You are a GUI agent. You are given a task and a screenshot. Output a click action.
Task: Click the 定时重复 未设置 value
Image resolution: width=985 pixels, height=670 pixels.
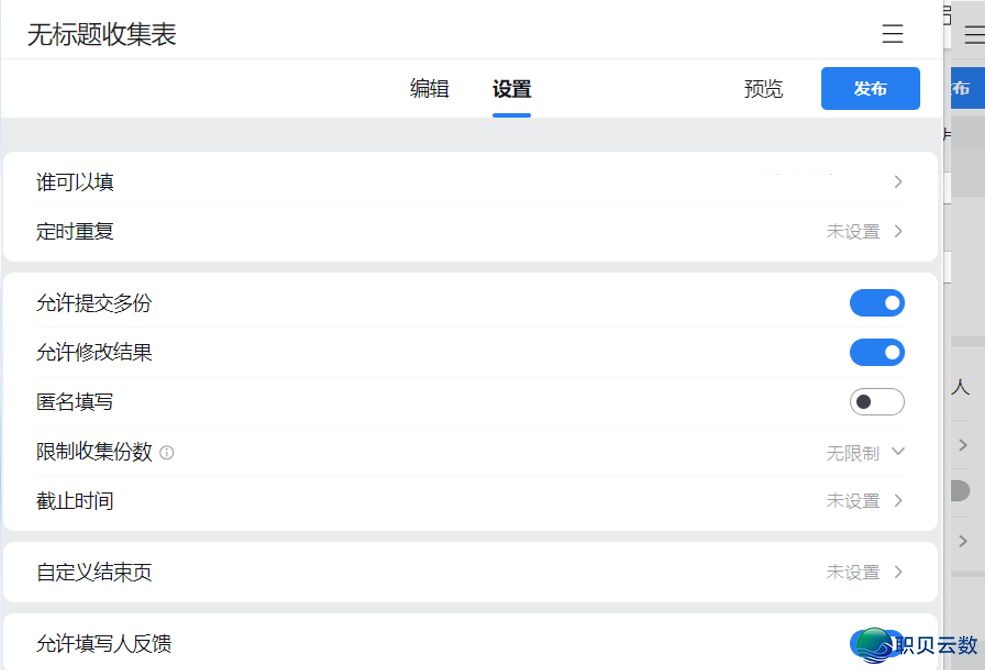852,232
